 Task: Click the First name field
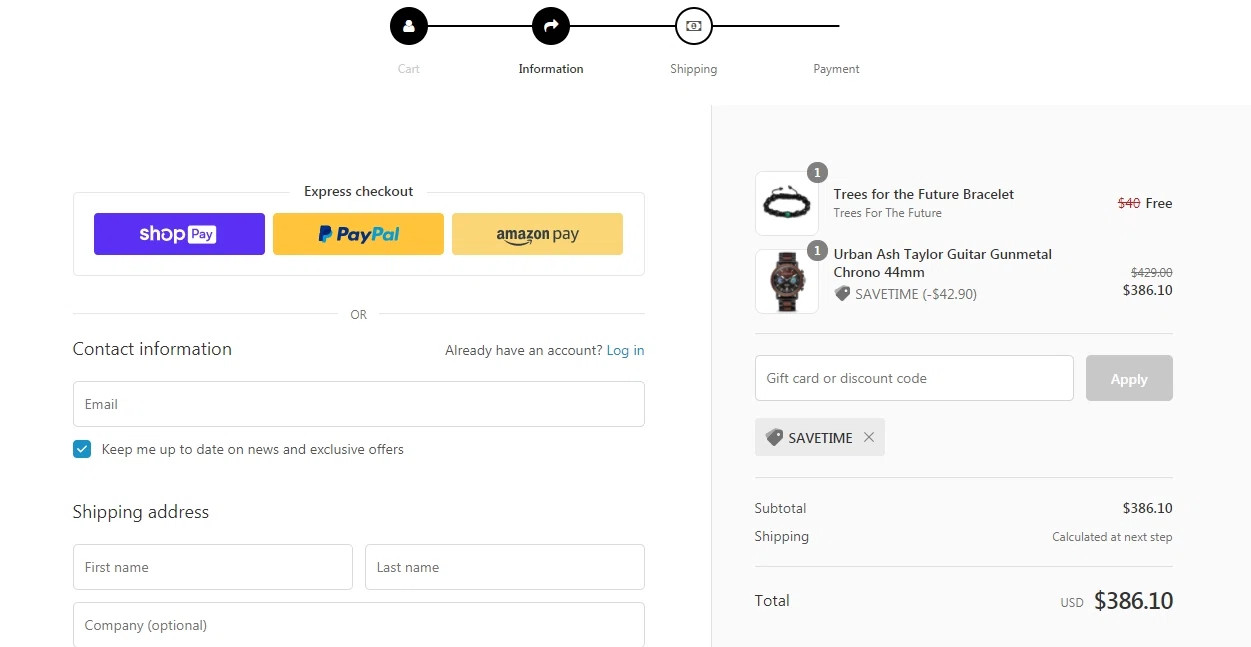pyautogui.click(x=212, y=567)
